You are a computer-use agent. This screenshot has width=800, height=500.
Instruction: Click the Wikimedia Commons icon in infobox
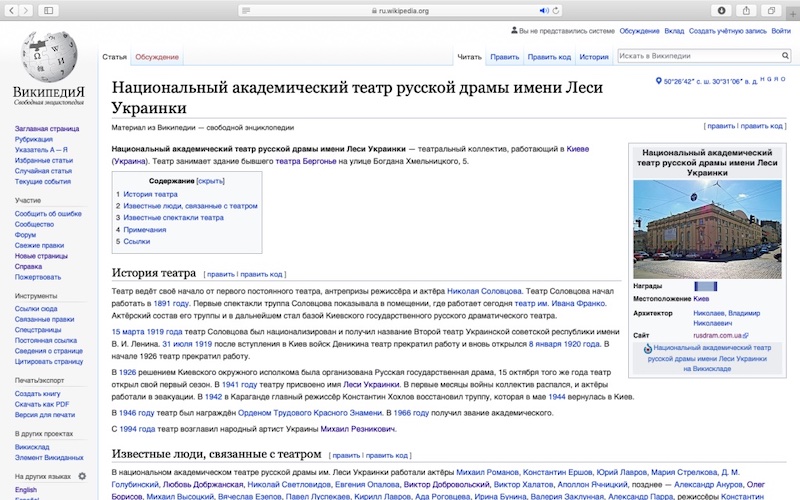point(647,348)
